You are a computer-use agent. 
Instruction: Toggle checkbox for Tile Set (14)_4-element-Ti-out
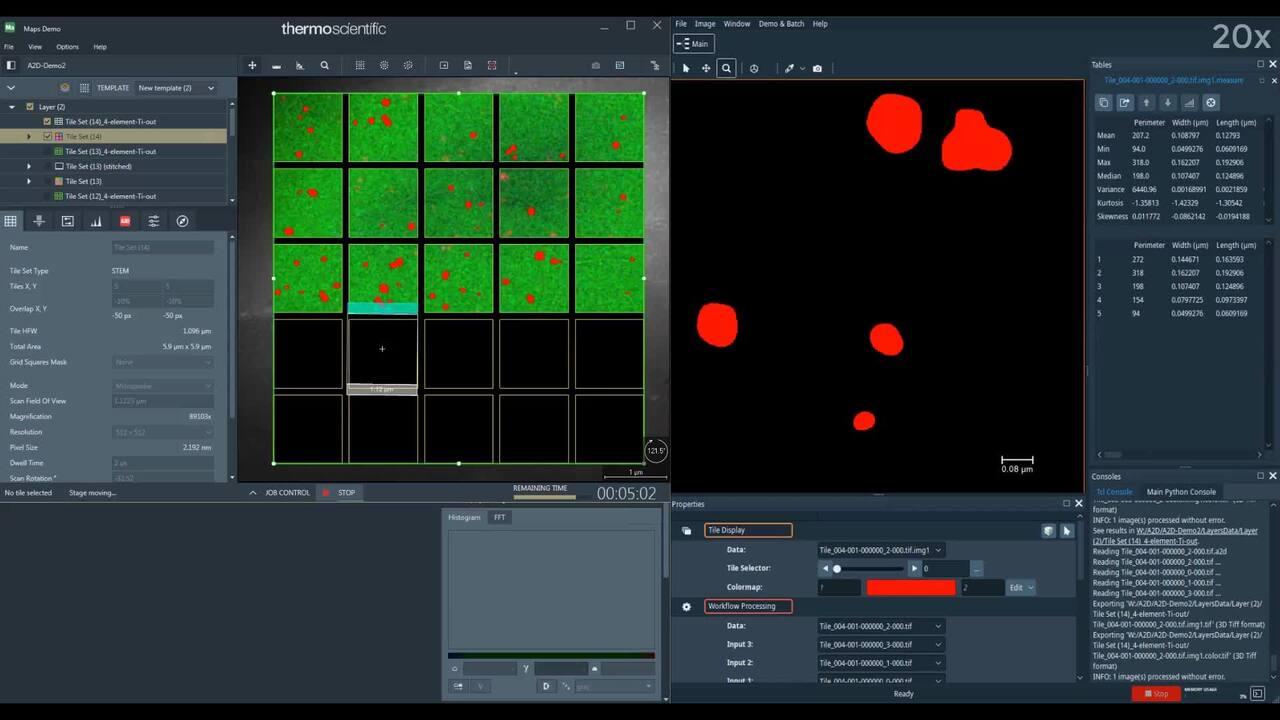46,122
